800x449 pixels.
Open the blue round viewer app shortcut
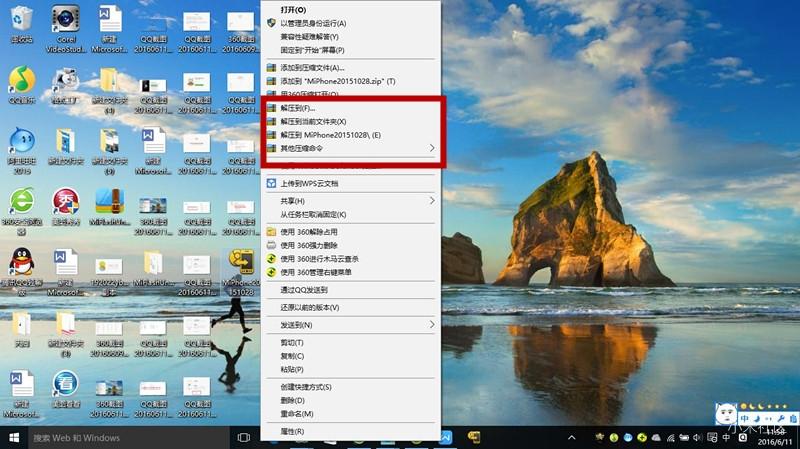[x=65, y=389]
